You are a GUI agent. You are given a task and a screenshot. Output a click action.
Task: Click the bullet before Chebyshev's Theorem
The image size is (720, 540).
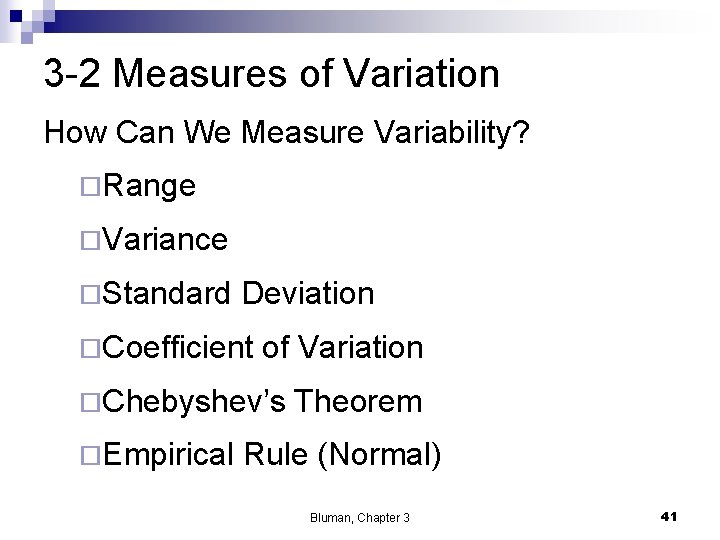click(x=90, y=402)
